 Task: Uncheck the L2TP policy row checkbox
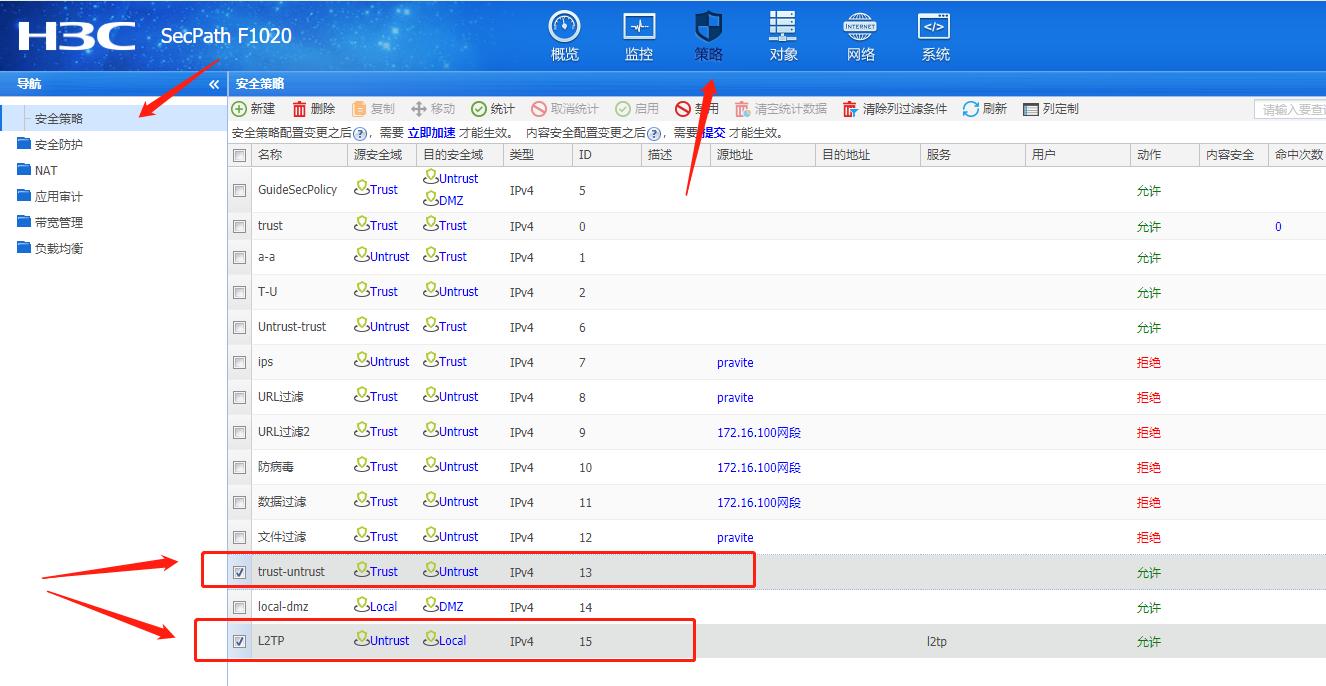238,640
